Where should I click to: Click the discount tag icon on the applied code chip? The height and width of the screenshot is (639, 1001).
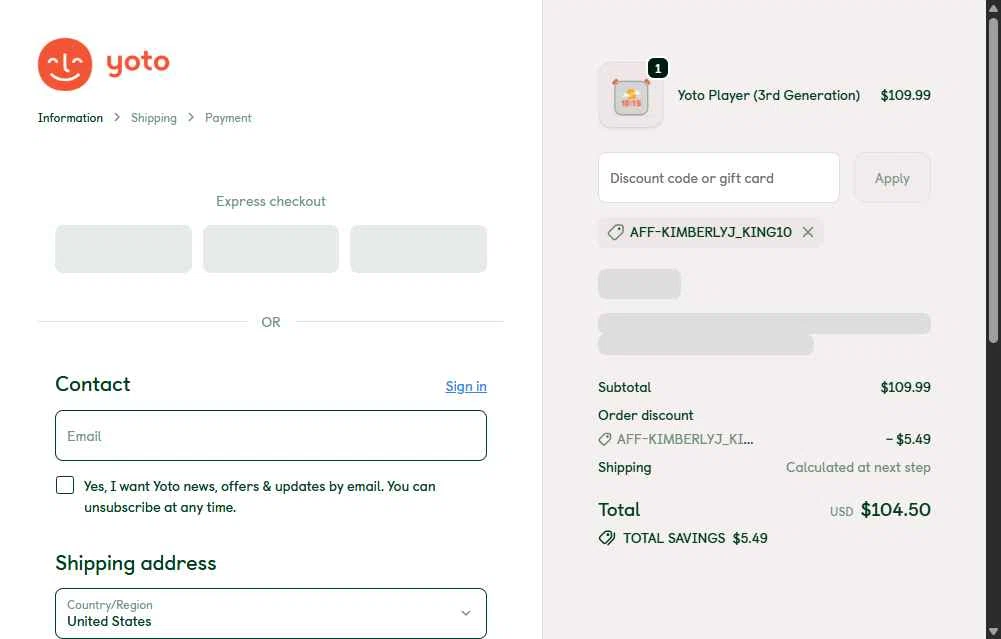[615, 232]
